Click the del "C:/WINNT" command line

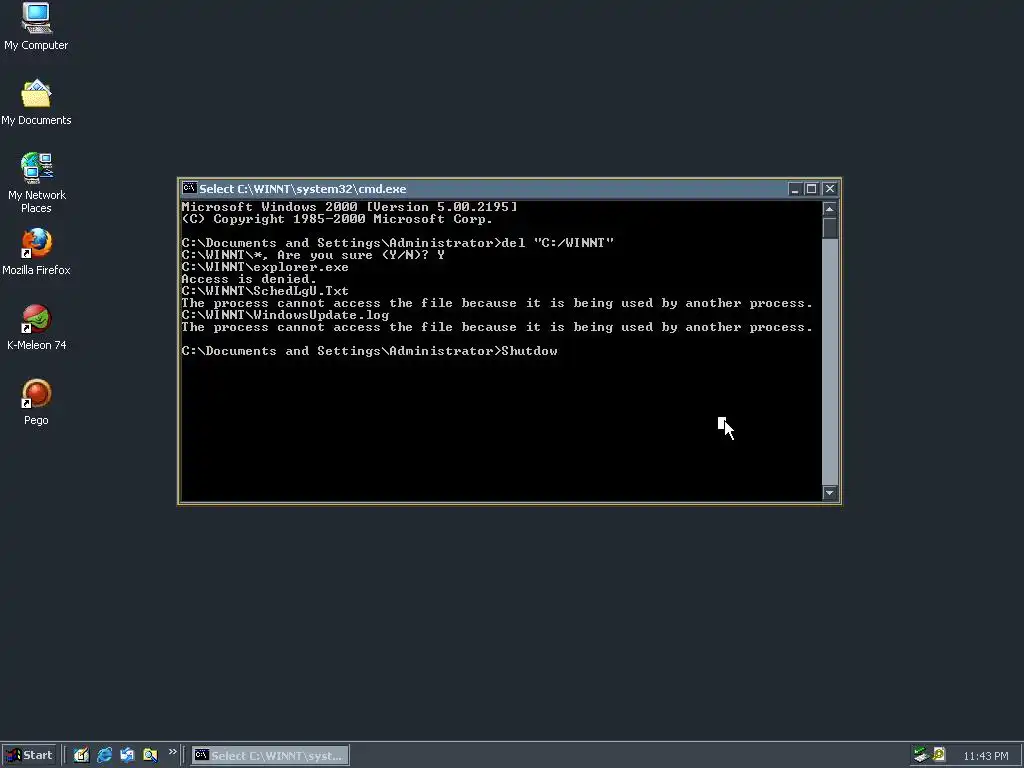click(x=398, y=243)
